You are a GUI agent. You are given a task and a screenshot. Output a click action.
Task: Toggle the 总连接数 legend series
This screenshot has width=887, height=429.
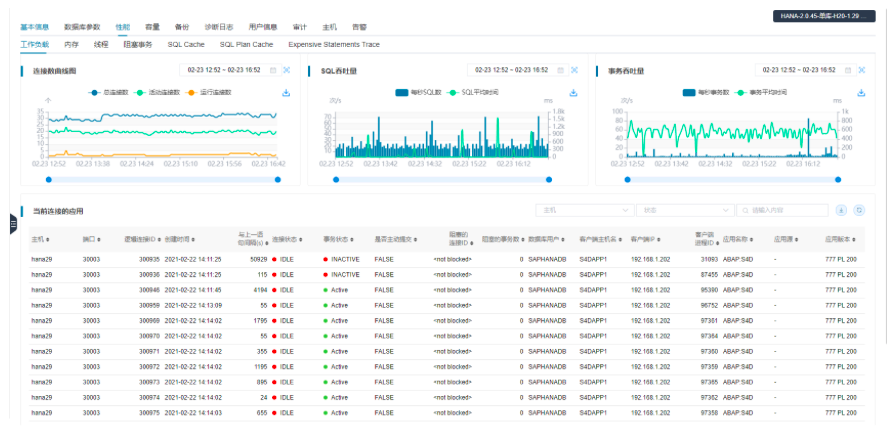tap(109, 92)
